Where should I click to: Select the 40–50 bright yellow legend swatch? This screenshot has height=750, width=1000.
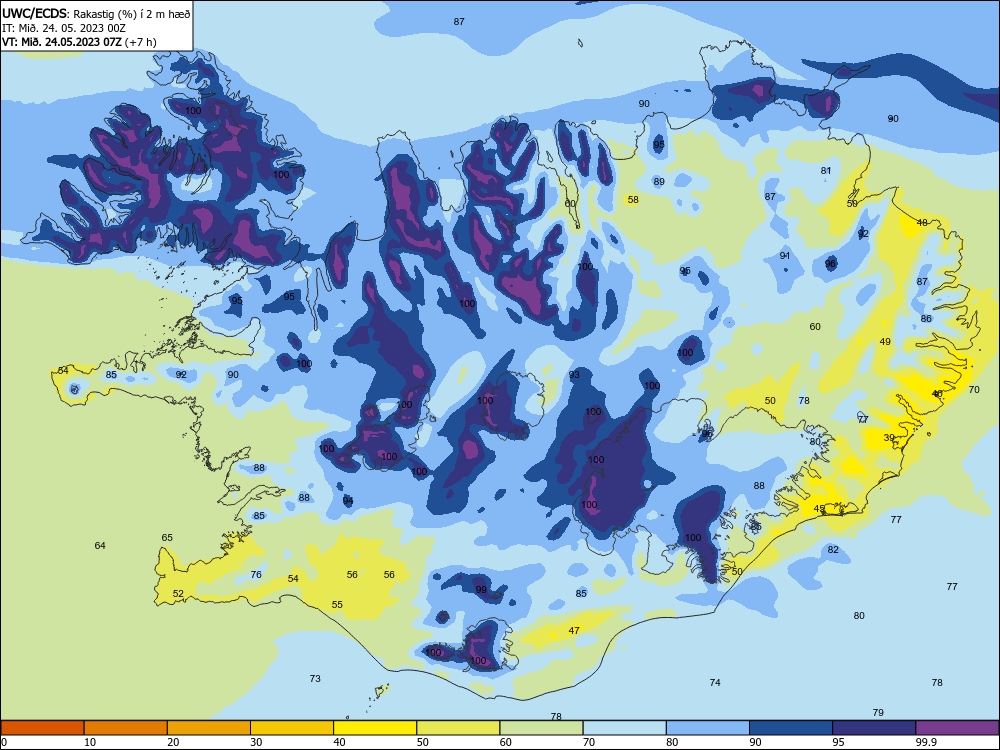375,728
